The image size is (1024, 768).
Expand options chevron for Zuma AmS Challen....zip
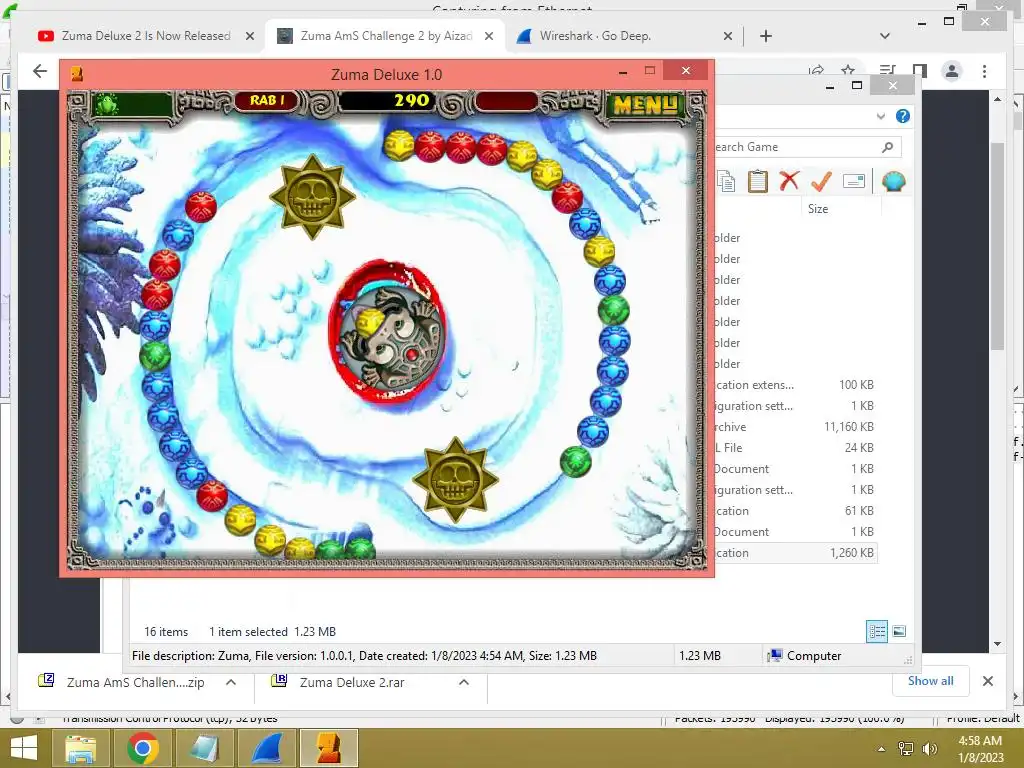pyautogui.click(x=231, y=682)
